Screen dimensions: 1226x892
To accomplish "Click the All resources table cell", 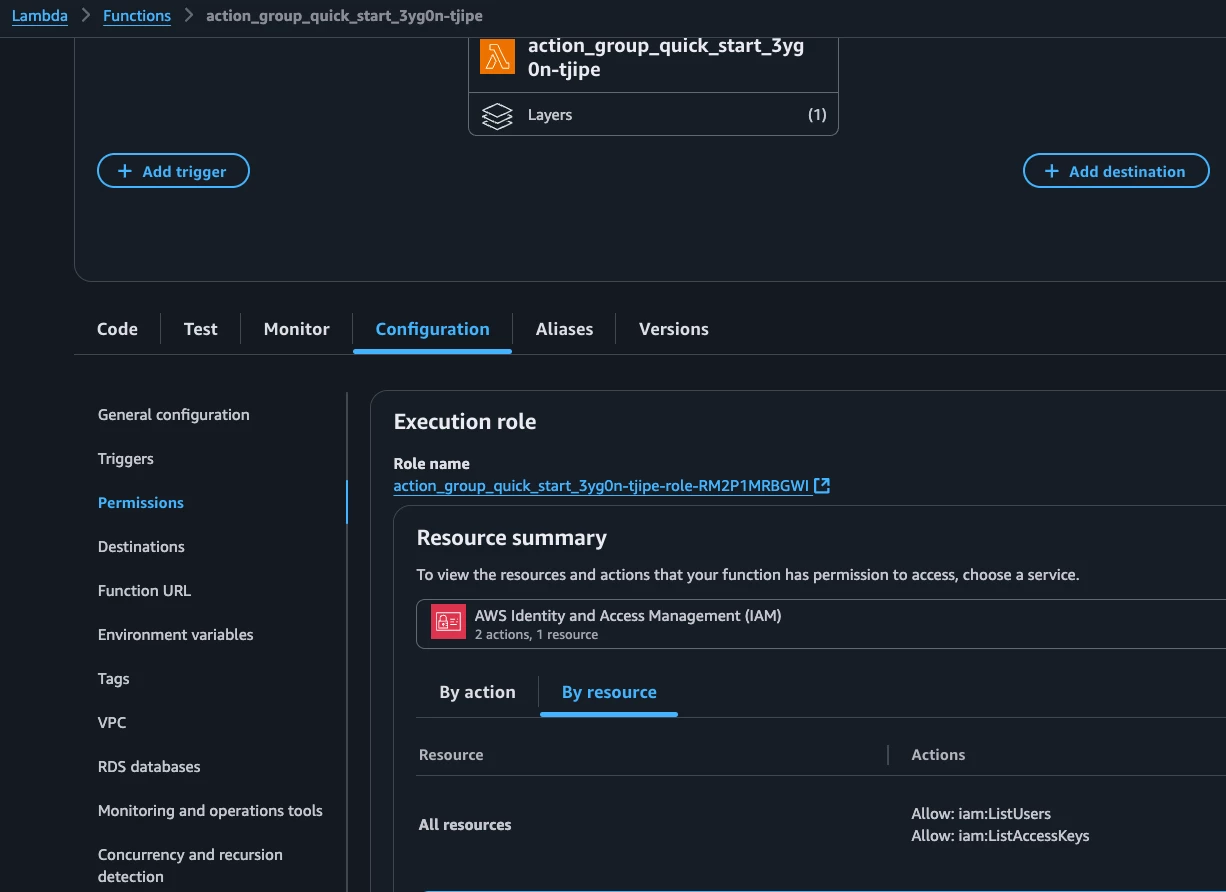I will tap(465, 825).
